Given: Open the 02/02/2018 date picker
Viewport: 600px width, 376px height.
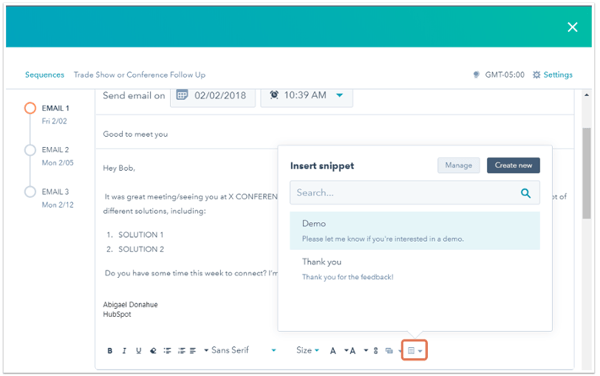Looking at the screenshot, I should tap(213, 95).
